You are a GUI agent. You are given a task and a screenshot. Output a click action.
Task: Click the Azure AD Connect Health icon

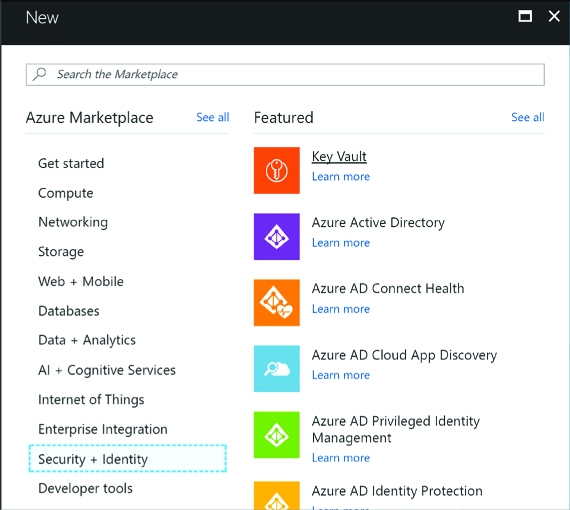click(277, 302)
